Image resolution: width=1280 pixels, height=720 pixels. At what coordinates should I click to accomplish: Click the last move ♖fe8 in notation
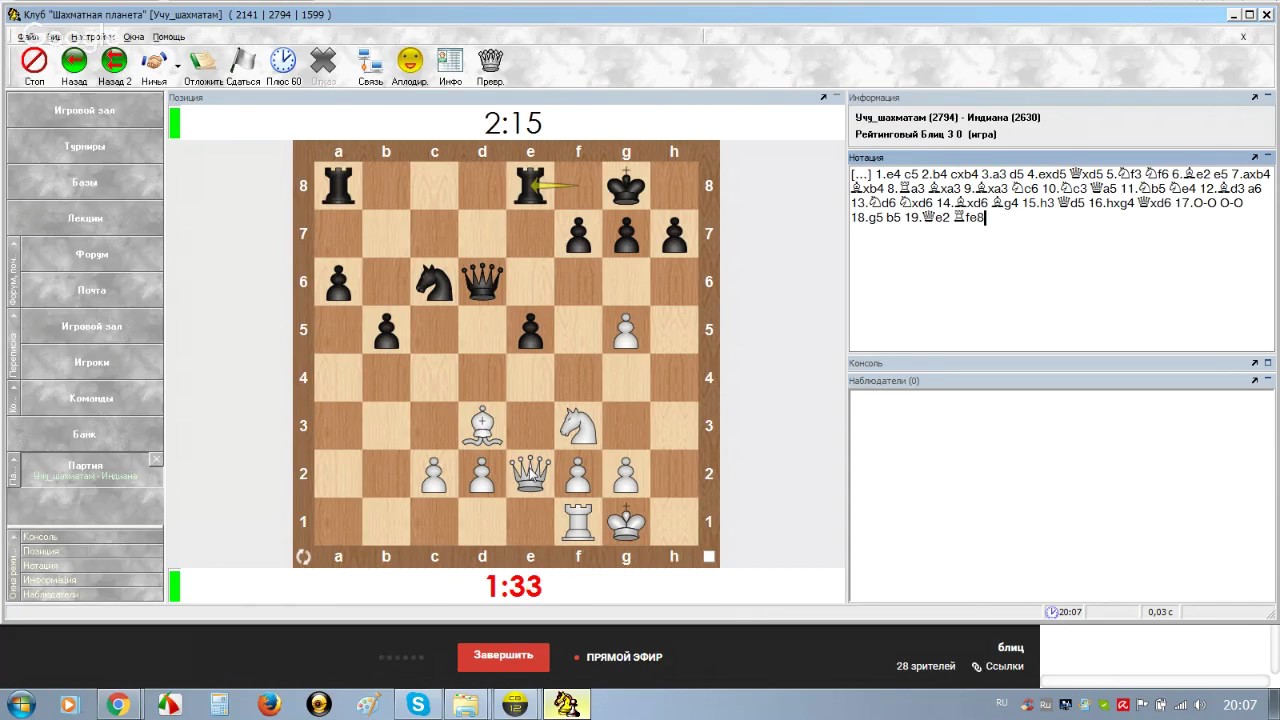click(x=969, y=217)
